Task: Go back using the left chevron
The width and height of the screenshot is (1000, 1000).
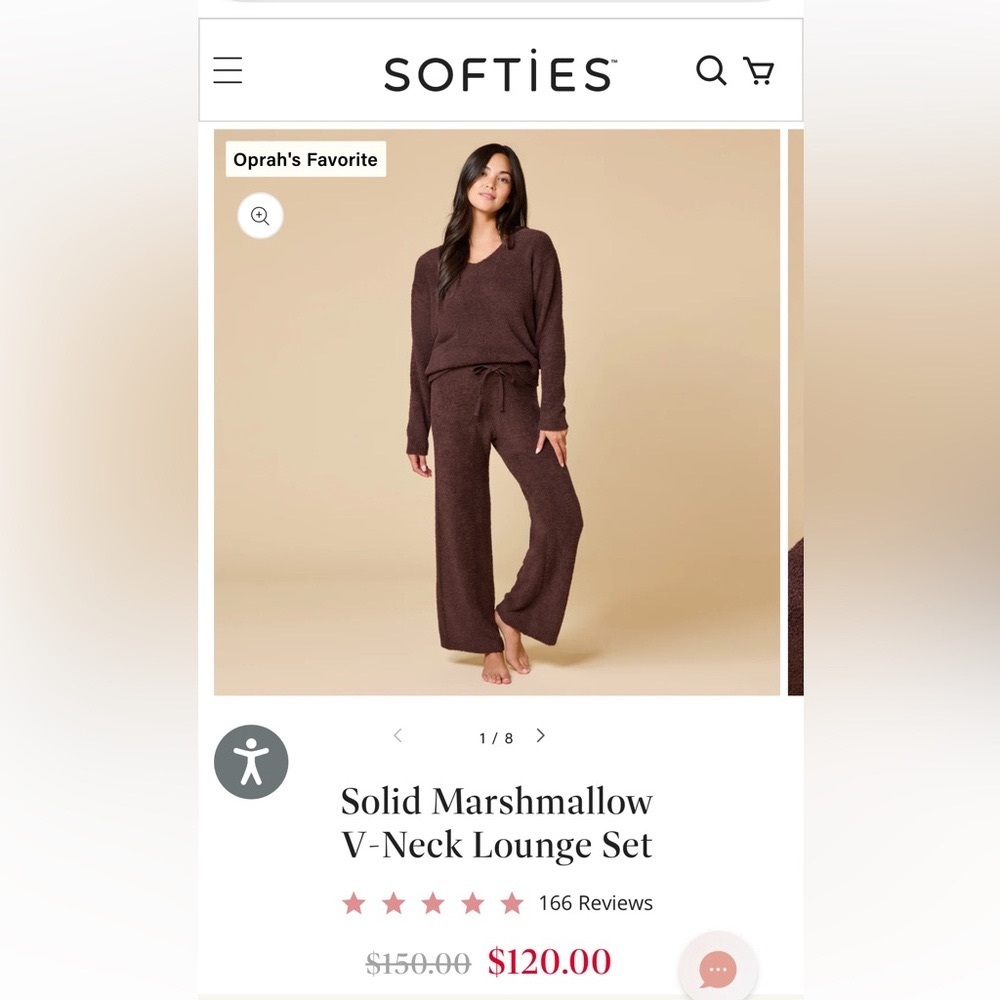Action: 397,736
